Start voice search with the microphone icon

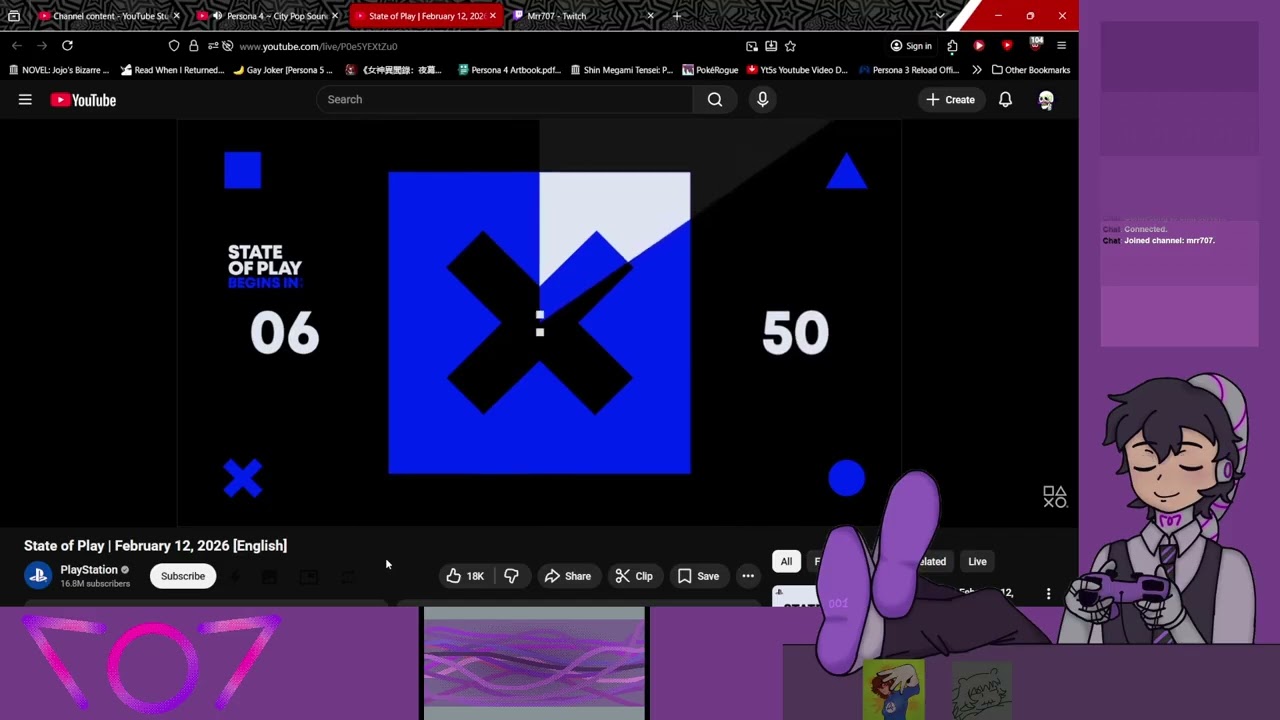(x=762, y=100)
